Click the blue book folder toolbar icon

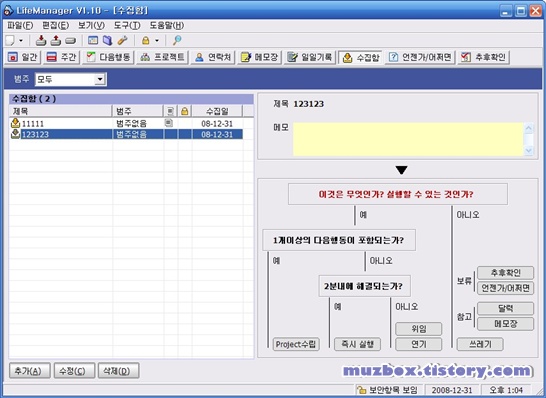point(107,40)
